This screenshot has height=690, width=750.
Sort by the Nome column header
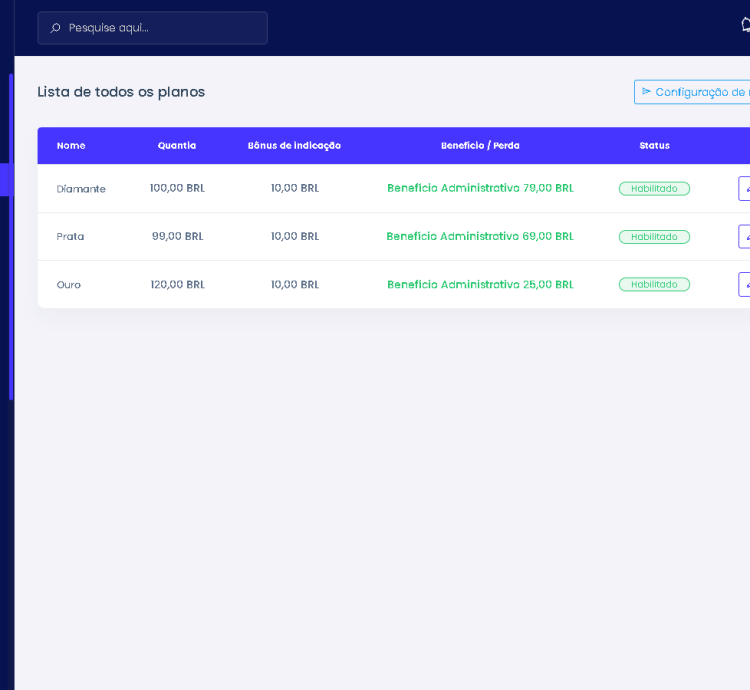click(71, 146)
